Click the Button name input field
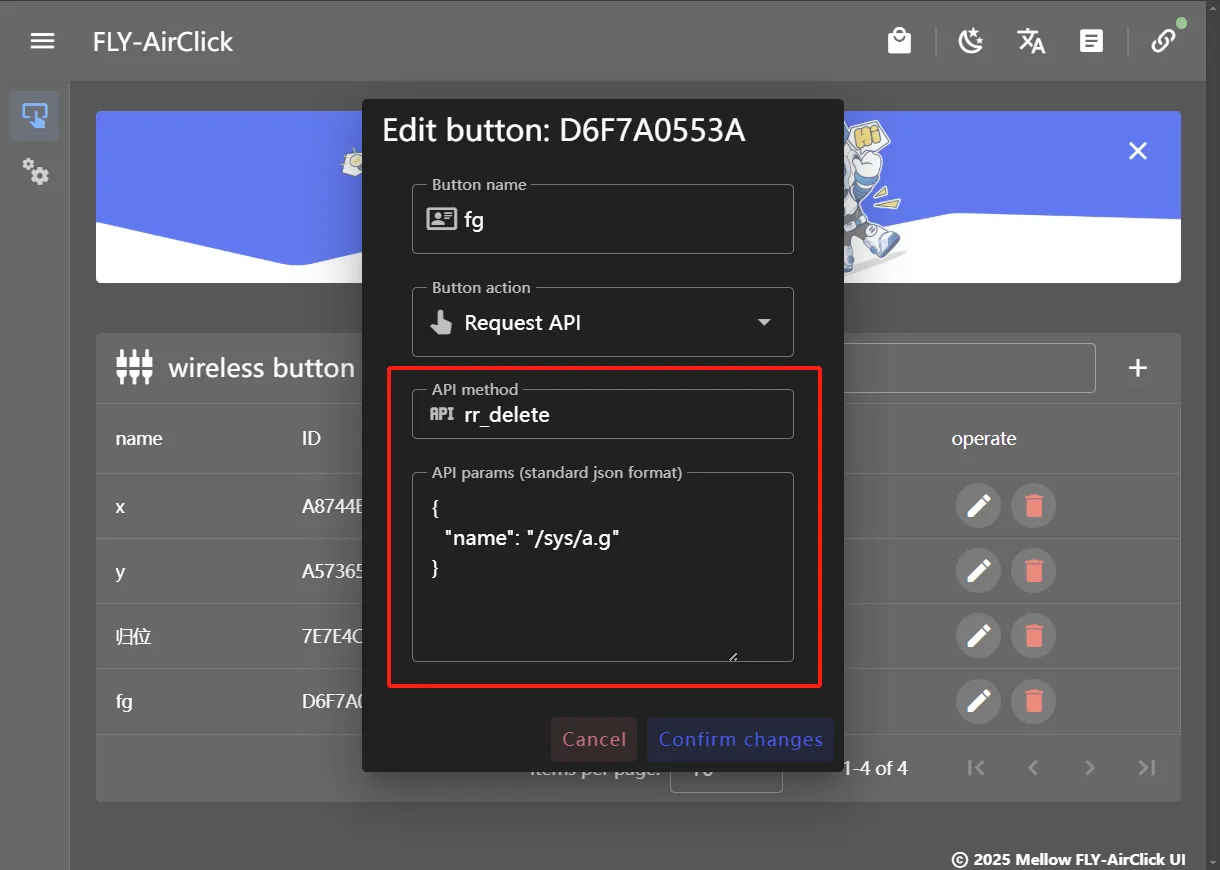This screenshot has height=870, width=1220. tap(620, 220)
